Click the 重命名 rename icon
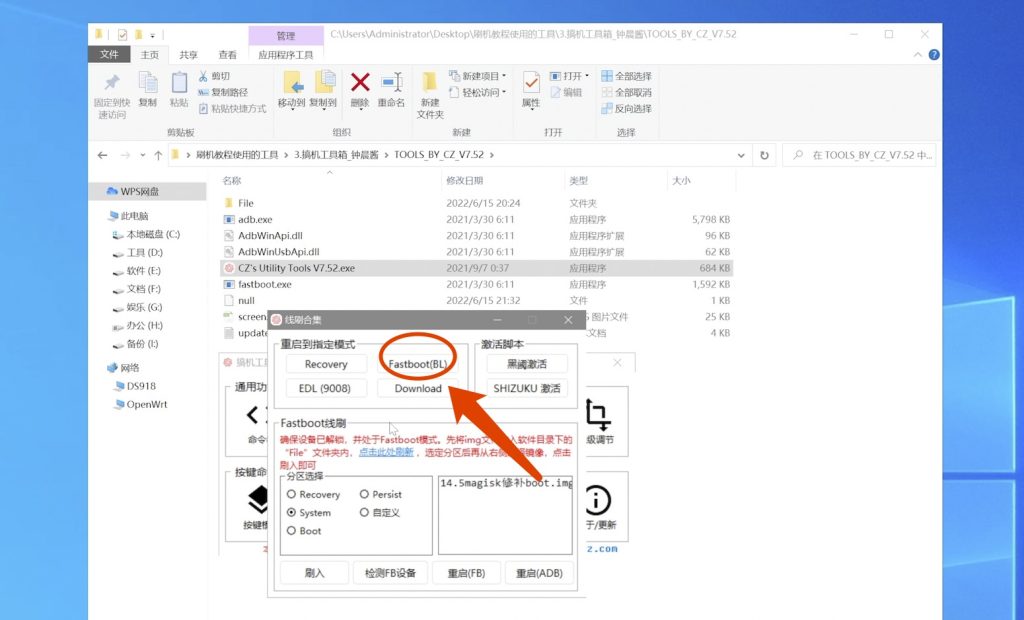The width and height of the screenshot is (1024, 620). point(391,83)
